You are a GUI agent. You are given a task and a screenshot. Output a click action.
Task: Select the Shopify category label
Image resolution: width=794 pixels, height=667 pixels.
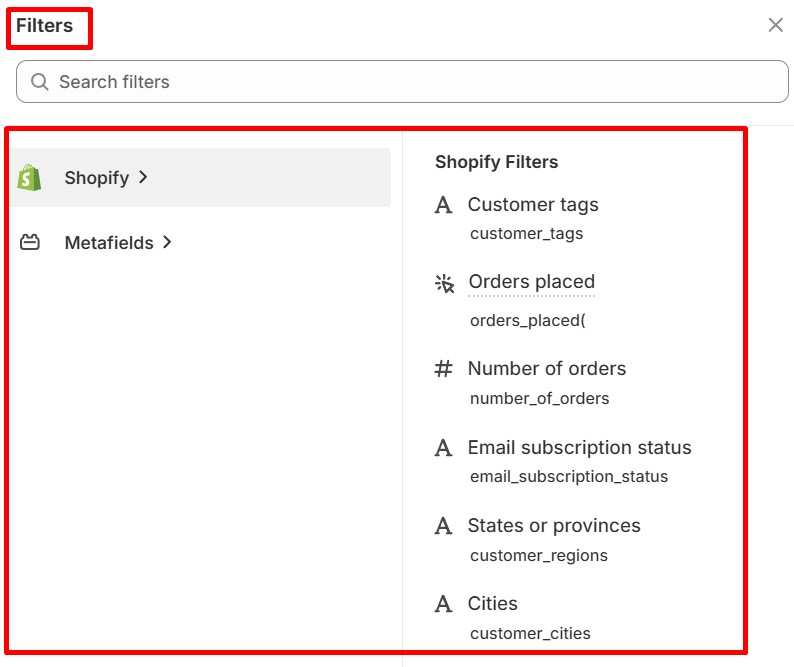(97, 178)
